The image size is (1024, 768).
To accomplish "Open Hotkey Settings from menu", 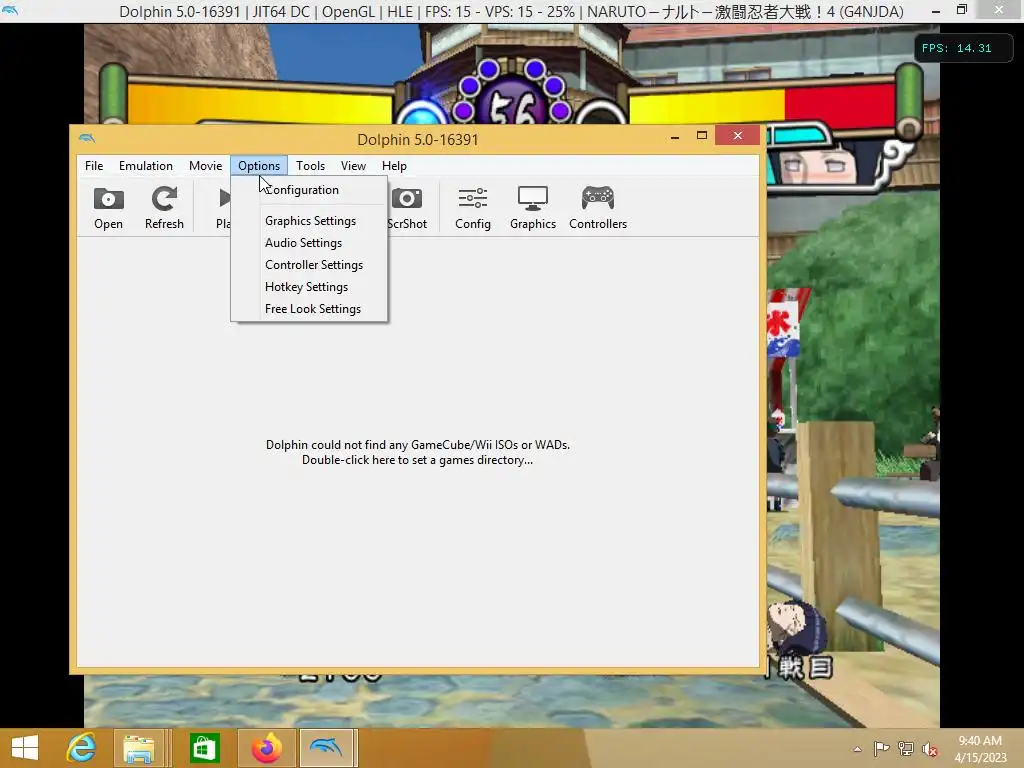I will 310,287.
